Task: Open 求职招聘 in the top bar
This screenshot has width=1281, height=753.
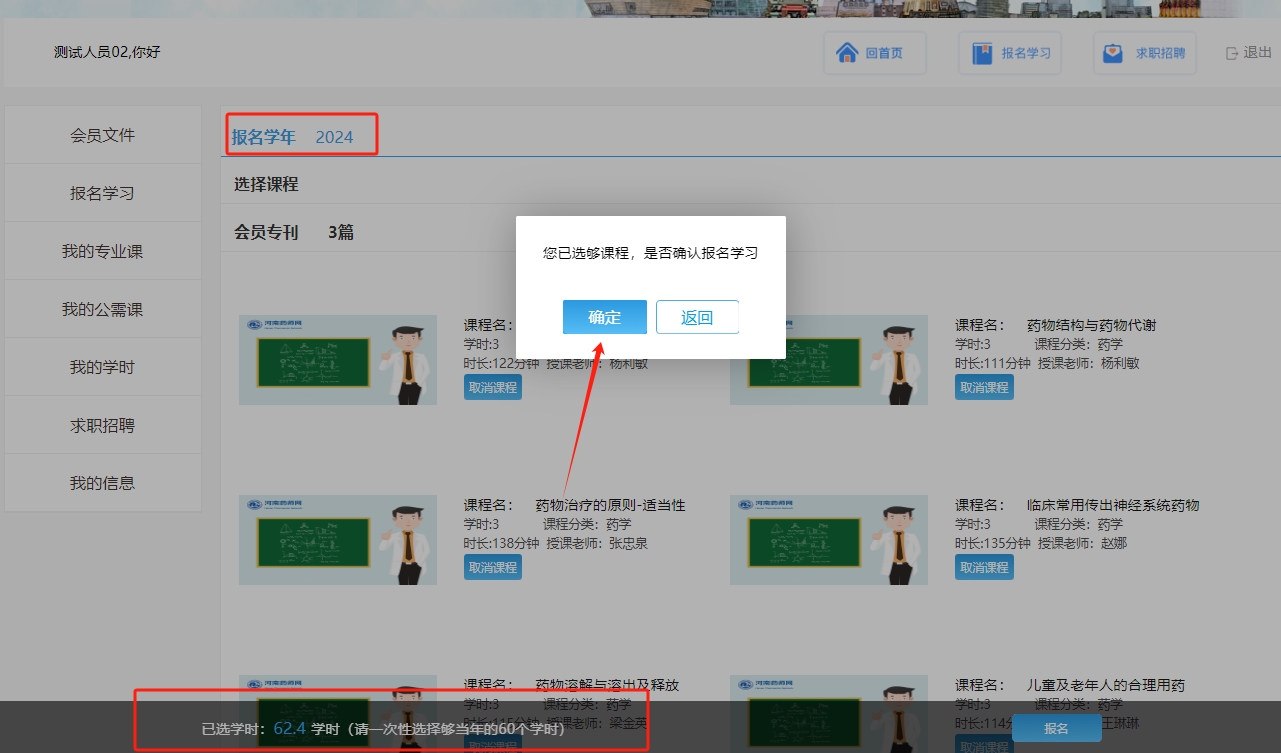Action: click(1144, 53)
